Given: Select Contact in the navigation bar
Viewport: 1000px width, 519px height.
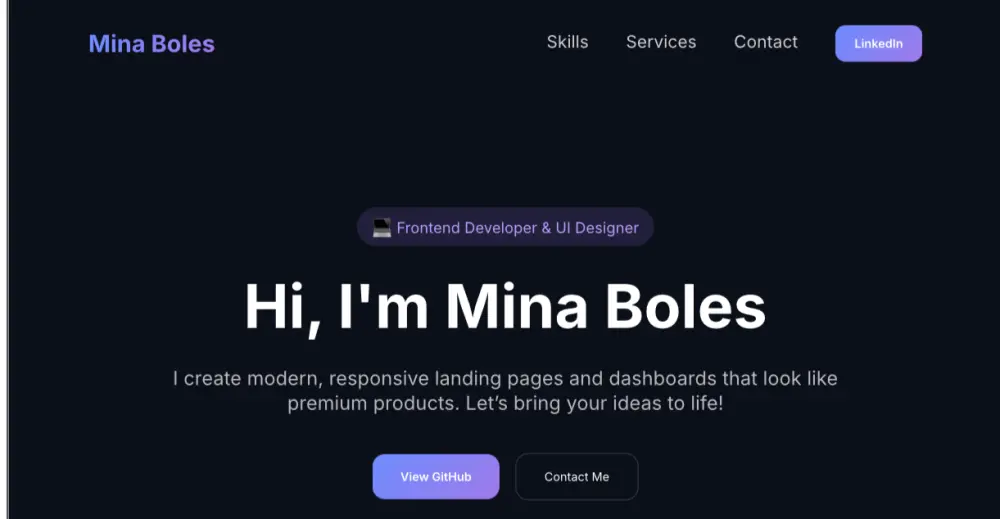Looking at the screenshot, I should tap(765, 42).
